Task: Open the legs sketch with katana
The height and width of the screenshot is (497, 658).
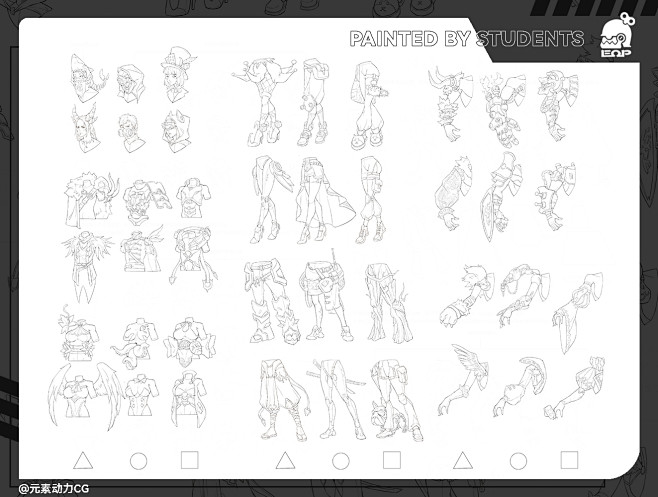Action: (338, 399)
